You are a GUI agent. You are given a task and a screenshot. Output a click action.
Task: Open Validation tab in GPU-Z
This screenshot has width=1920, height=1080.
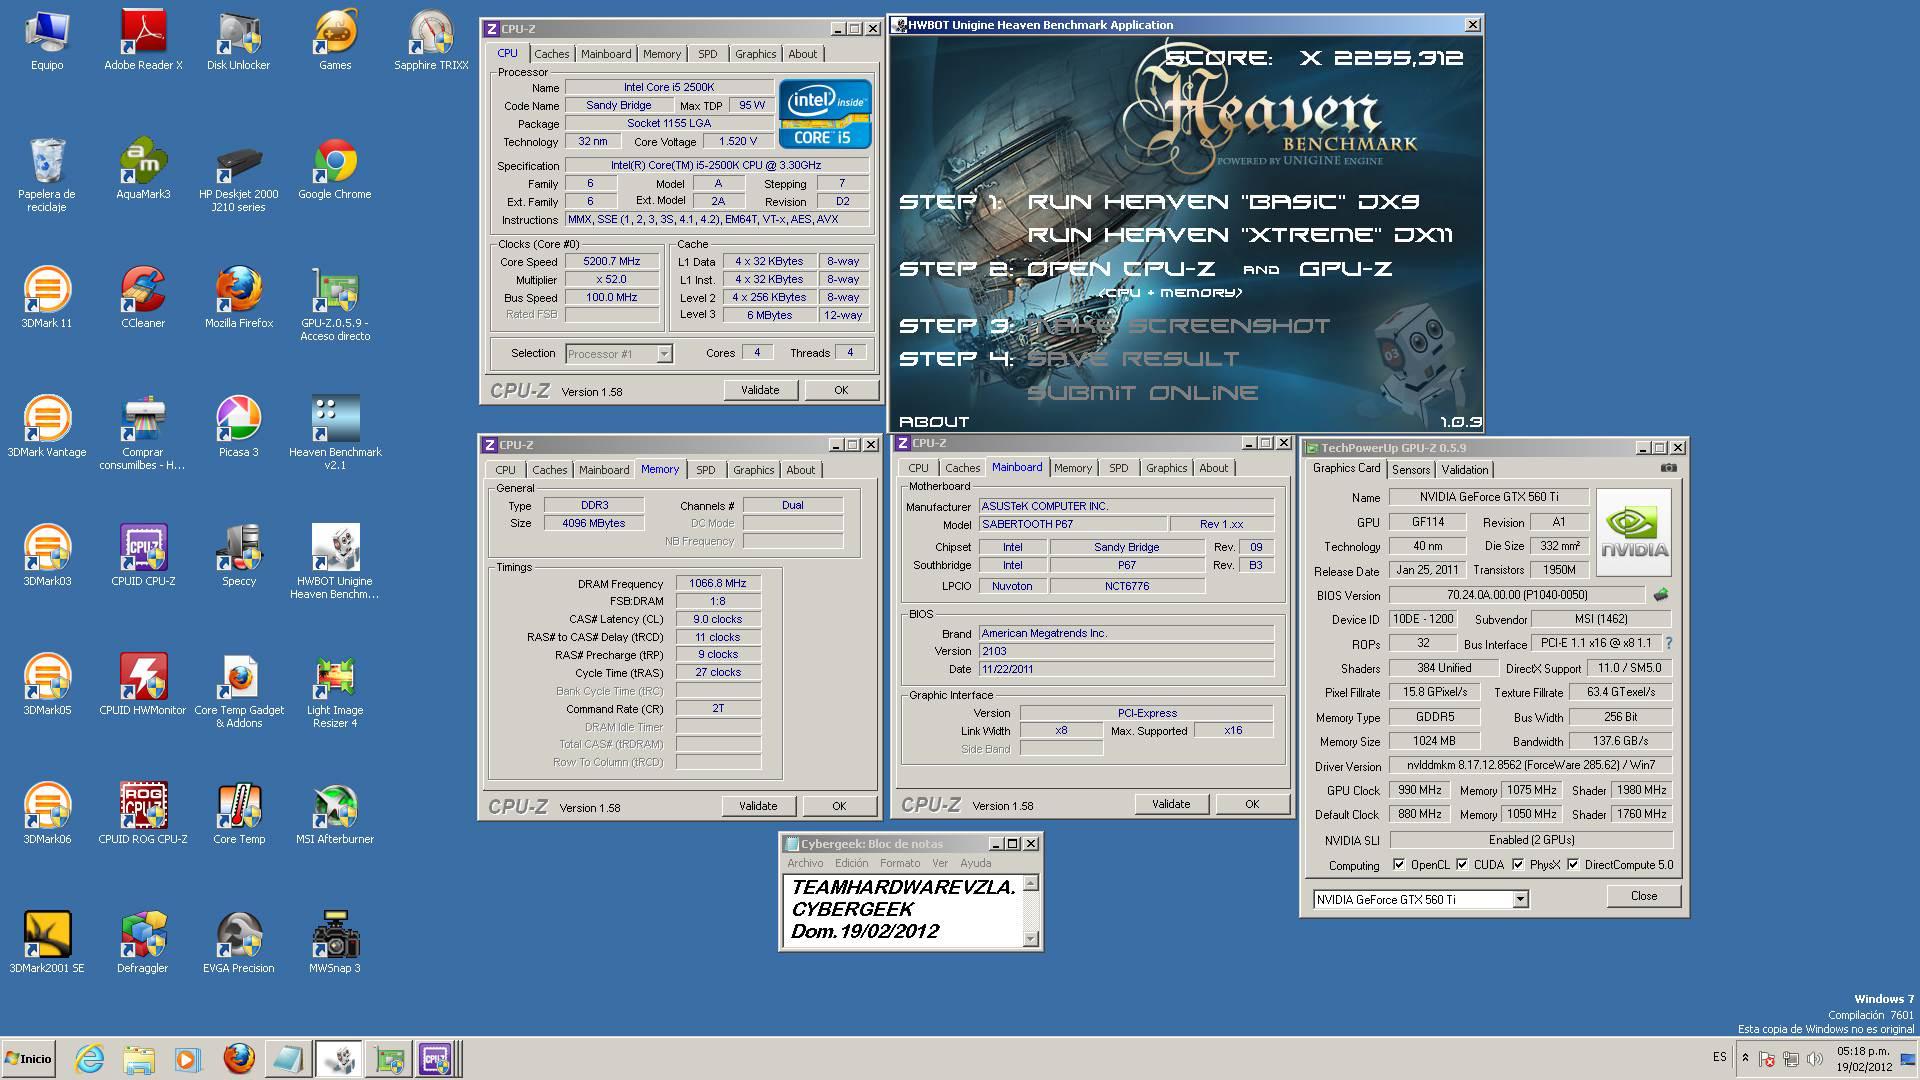click(x=1465, y=470)
